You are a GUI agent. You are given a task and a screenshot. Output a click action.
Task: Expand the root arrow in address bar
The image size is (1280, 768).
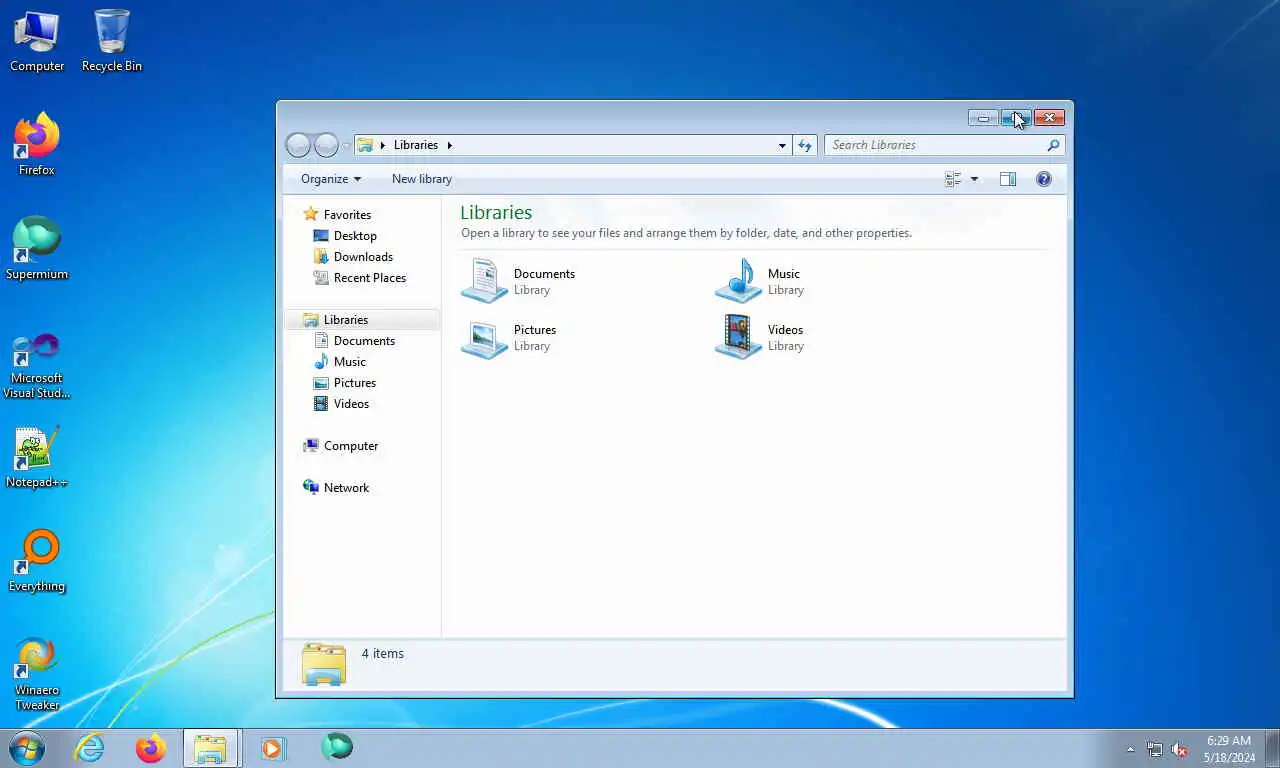(383, 145)
